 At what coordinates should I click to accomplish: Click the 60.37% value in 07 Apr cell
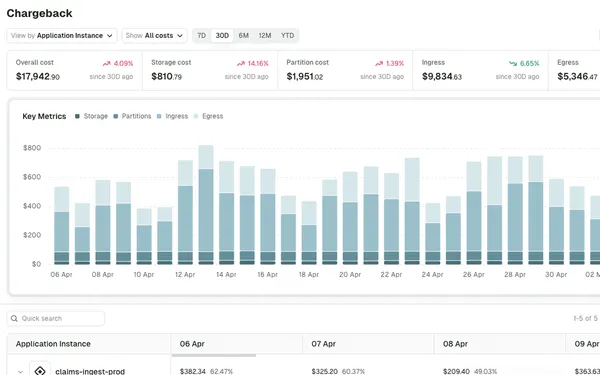[x=353, y=372]
